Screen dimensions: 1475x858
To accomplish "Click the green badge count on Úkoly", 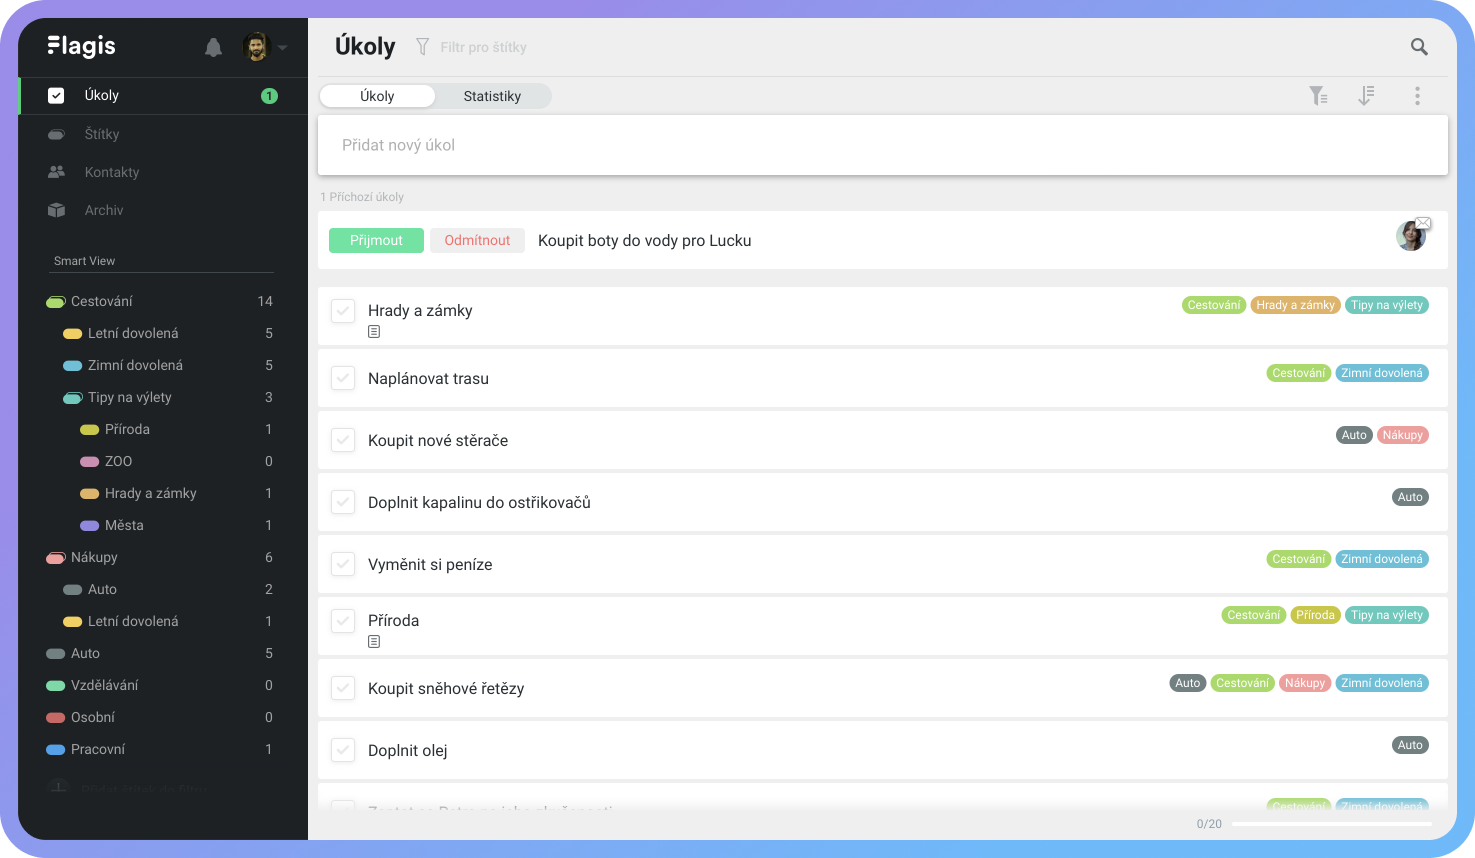I will 269,96.
